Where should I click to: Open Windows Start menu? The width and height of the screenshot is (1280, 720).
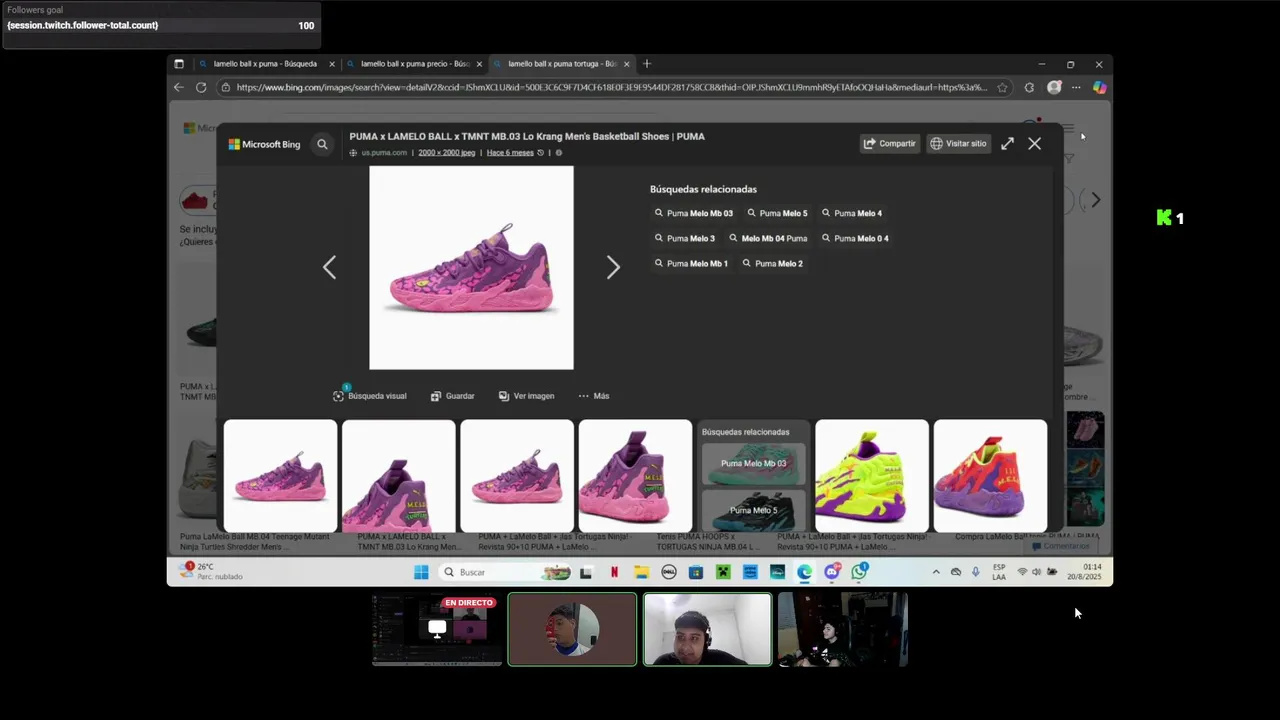421,572
